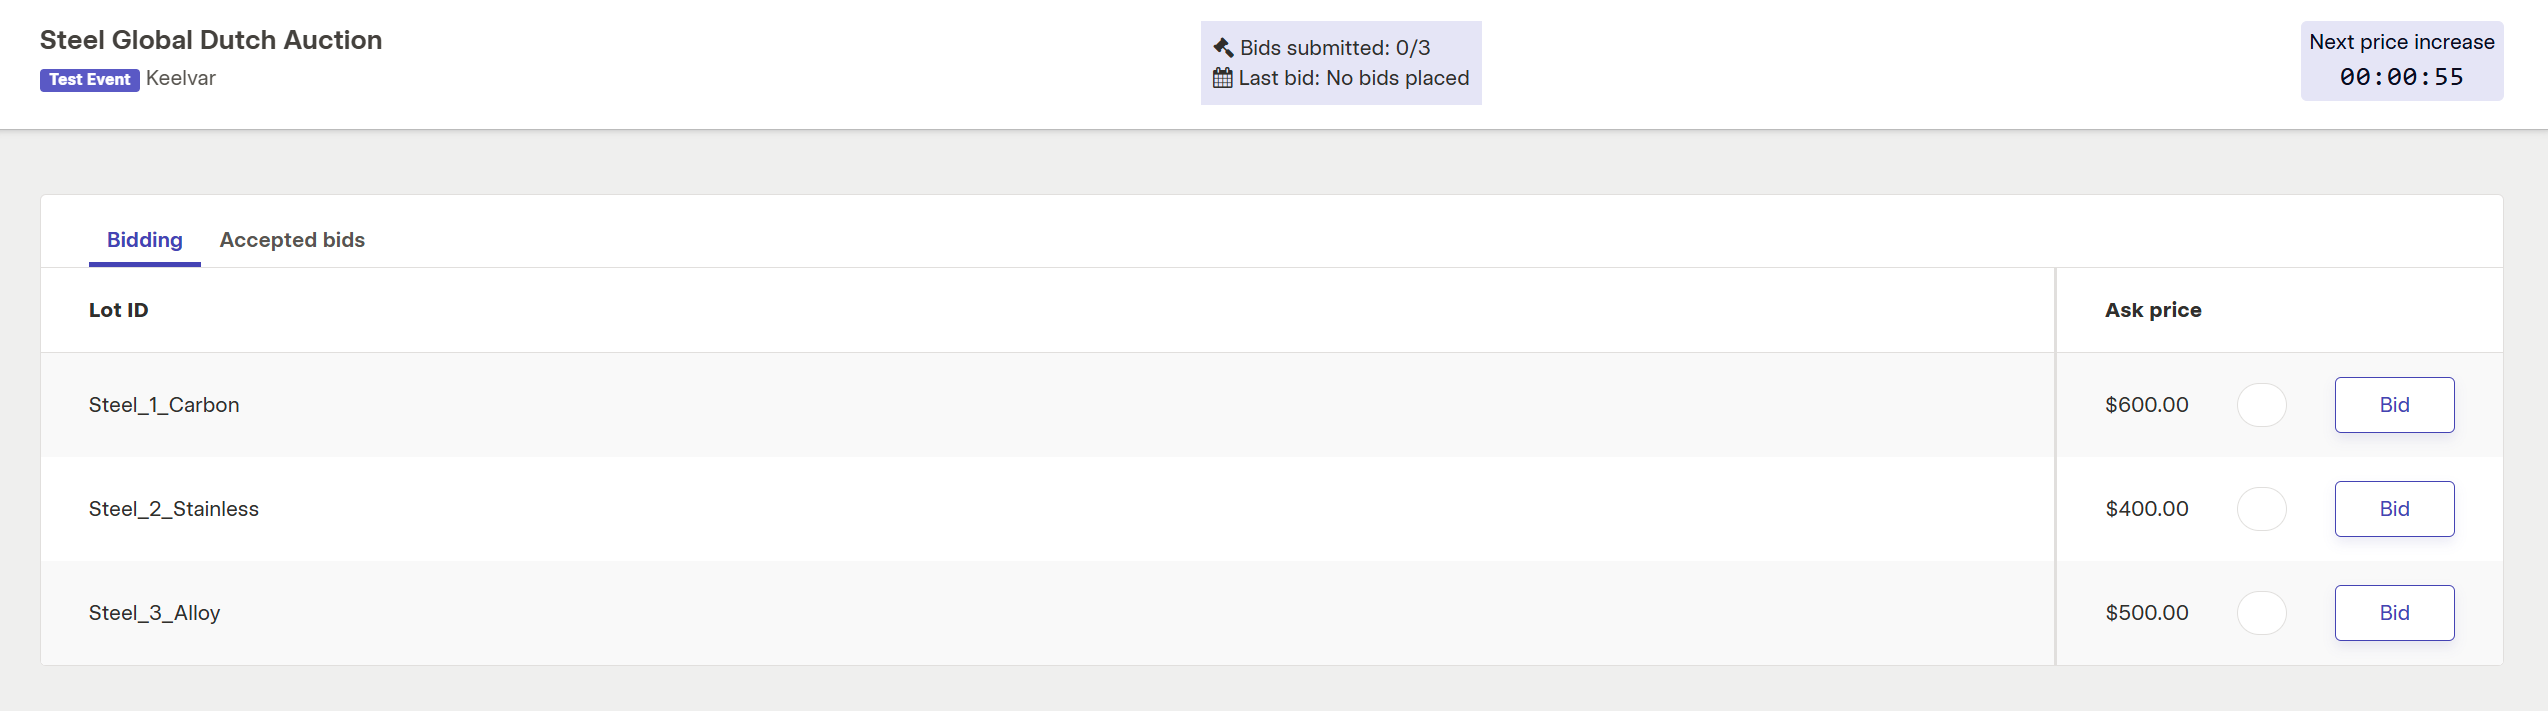Bid on the Steel_3_Alloy lot
Screen dimensions: 2548x711
(x=2394, y=613)
